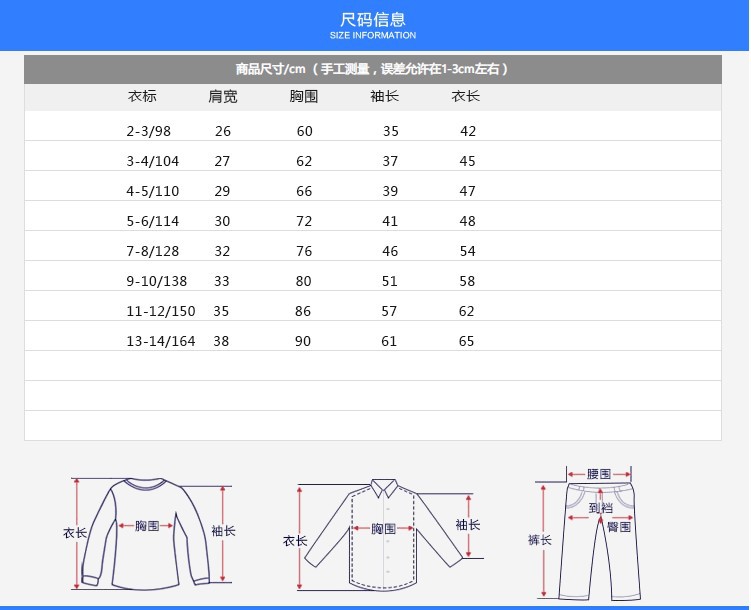Click length value 54 in 7-8/128 row
751x610 pixels.
(467, 251)
